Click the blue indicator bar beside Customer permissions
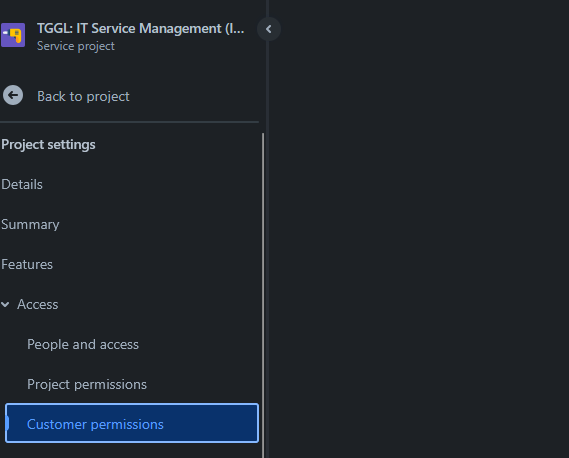Screen dimensions: 569x458 pos(8,423)
